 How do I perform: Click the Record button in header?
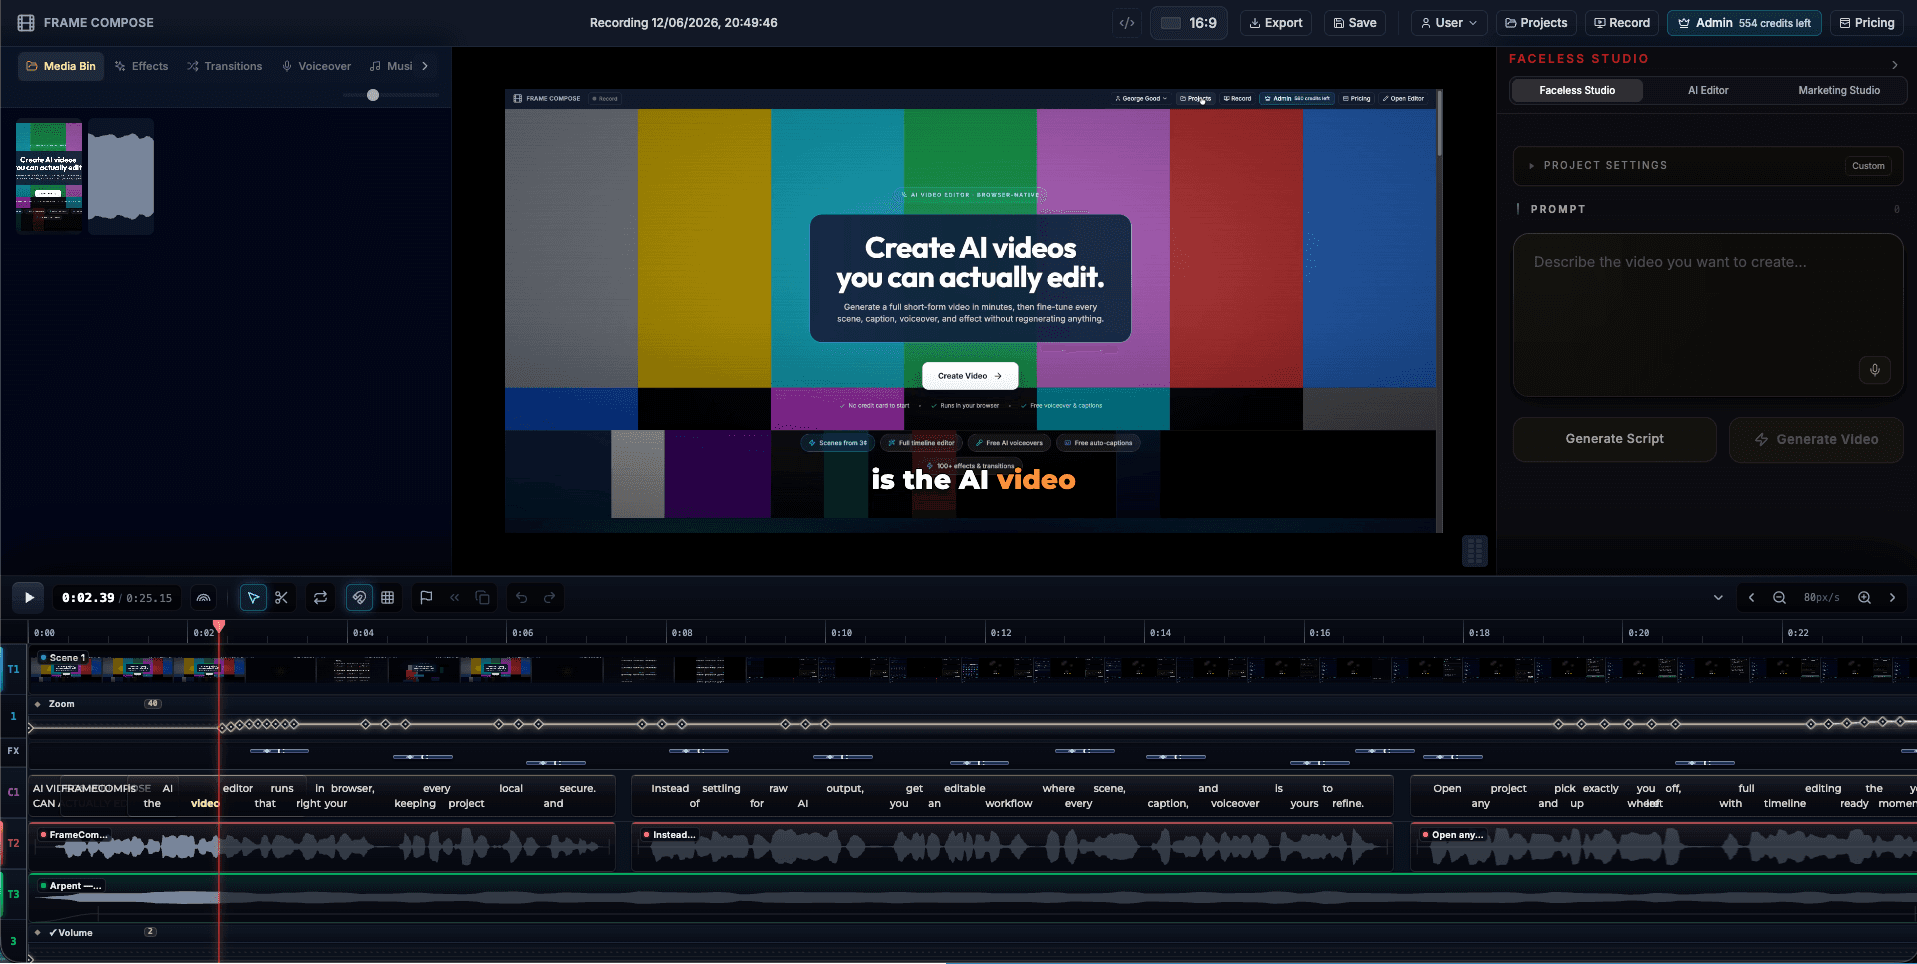1622,23
